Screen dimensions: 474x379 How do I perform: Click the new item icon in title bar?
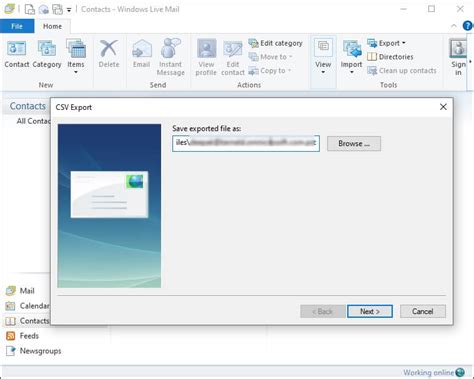(x=30, y=9)
